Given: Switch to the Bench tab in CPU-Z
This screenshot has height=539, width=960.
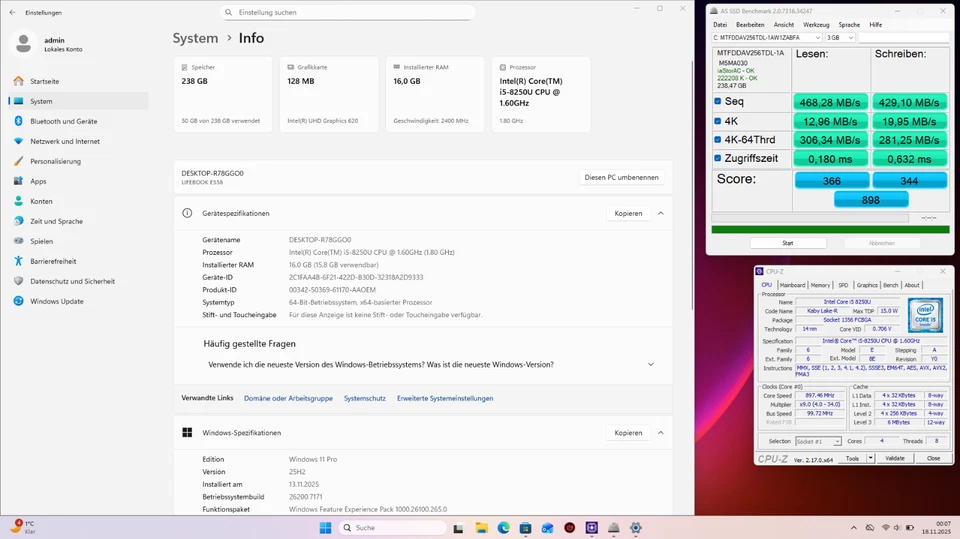Looking at the screenshot, I should [x=891, y=285].
